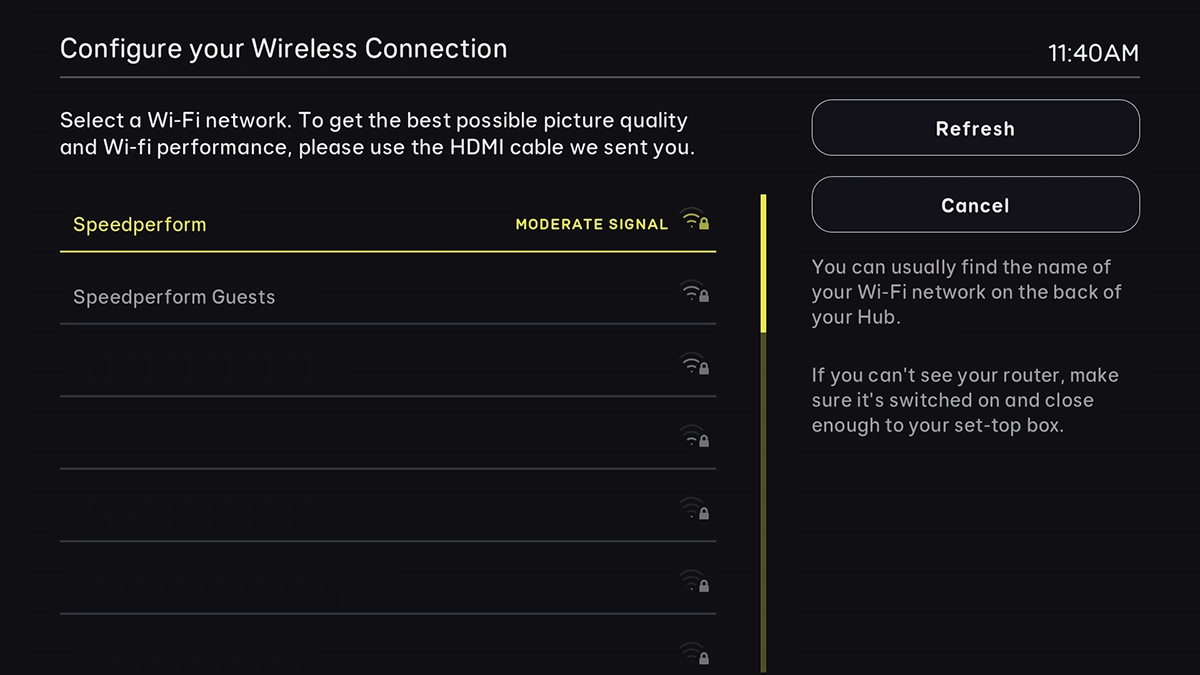
Task: Click the Wi-Fi icon on the third network row
Action: point(691,363)
